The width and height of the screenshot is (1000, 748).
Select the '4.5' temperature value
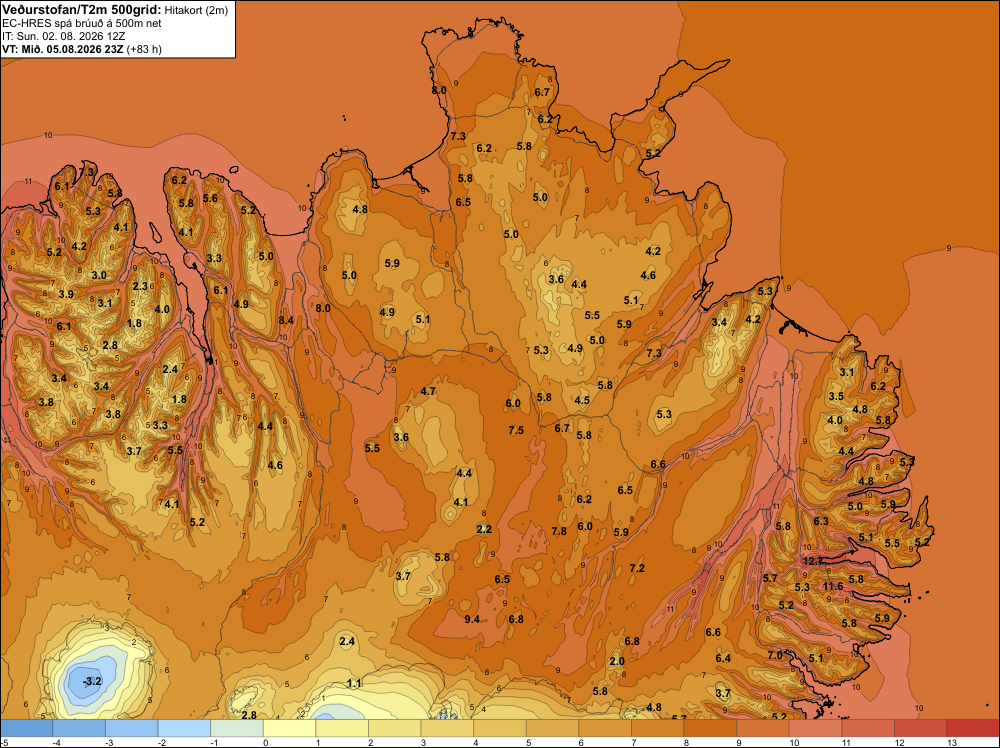(x=582, y=400)
